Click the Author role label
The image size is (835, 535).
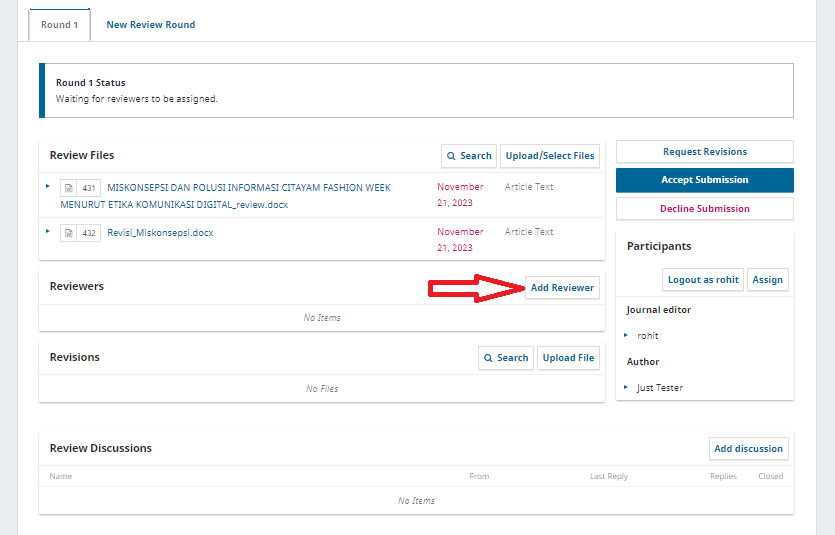[x=643, y=362]
